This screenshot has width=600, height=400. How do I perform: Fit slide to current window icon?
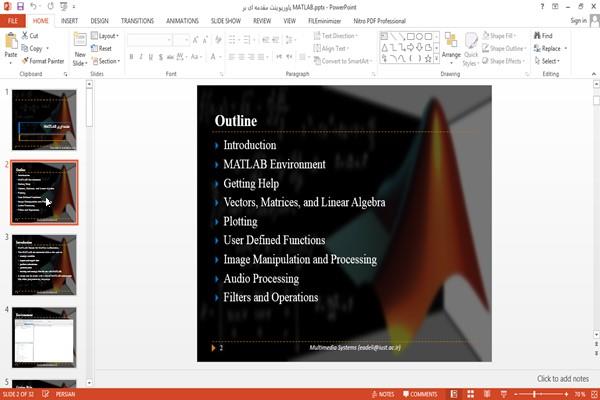[594, 394]
